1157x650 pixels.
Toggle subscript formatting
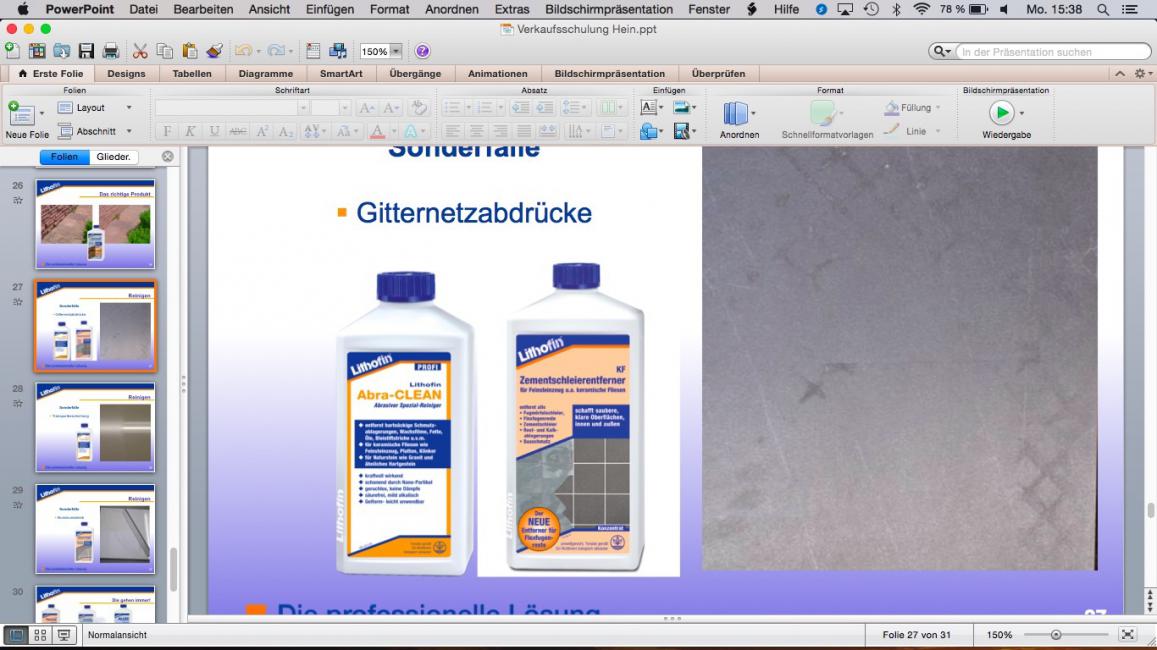(286, 131)
